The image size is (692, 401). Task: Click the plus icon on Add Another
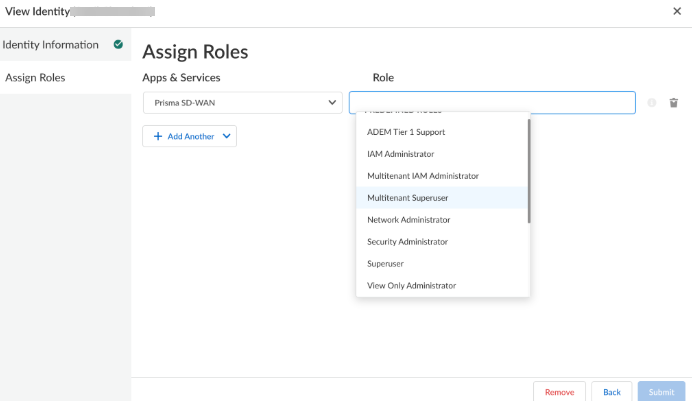tap(158, 136)
